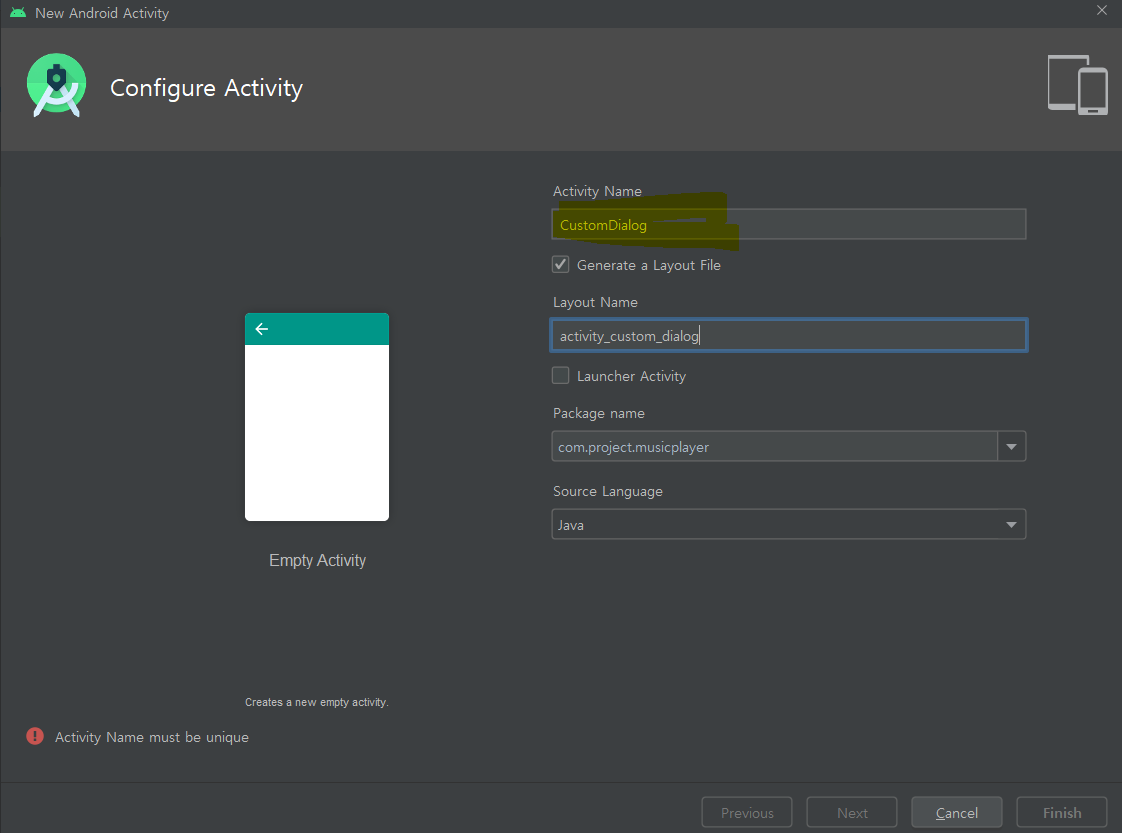Viewport: 1122px width, 833px height.
Task: Click the 'Creates a new empty activity.' description
Action: click(317, 702)
